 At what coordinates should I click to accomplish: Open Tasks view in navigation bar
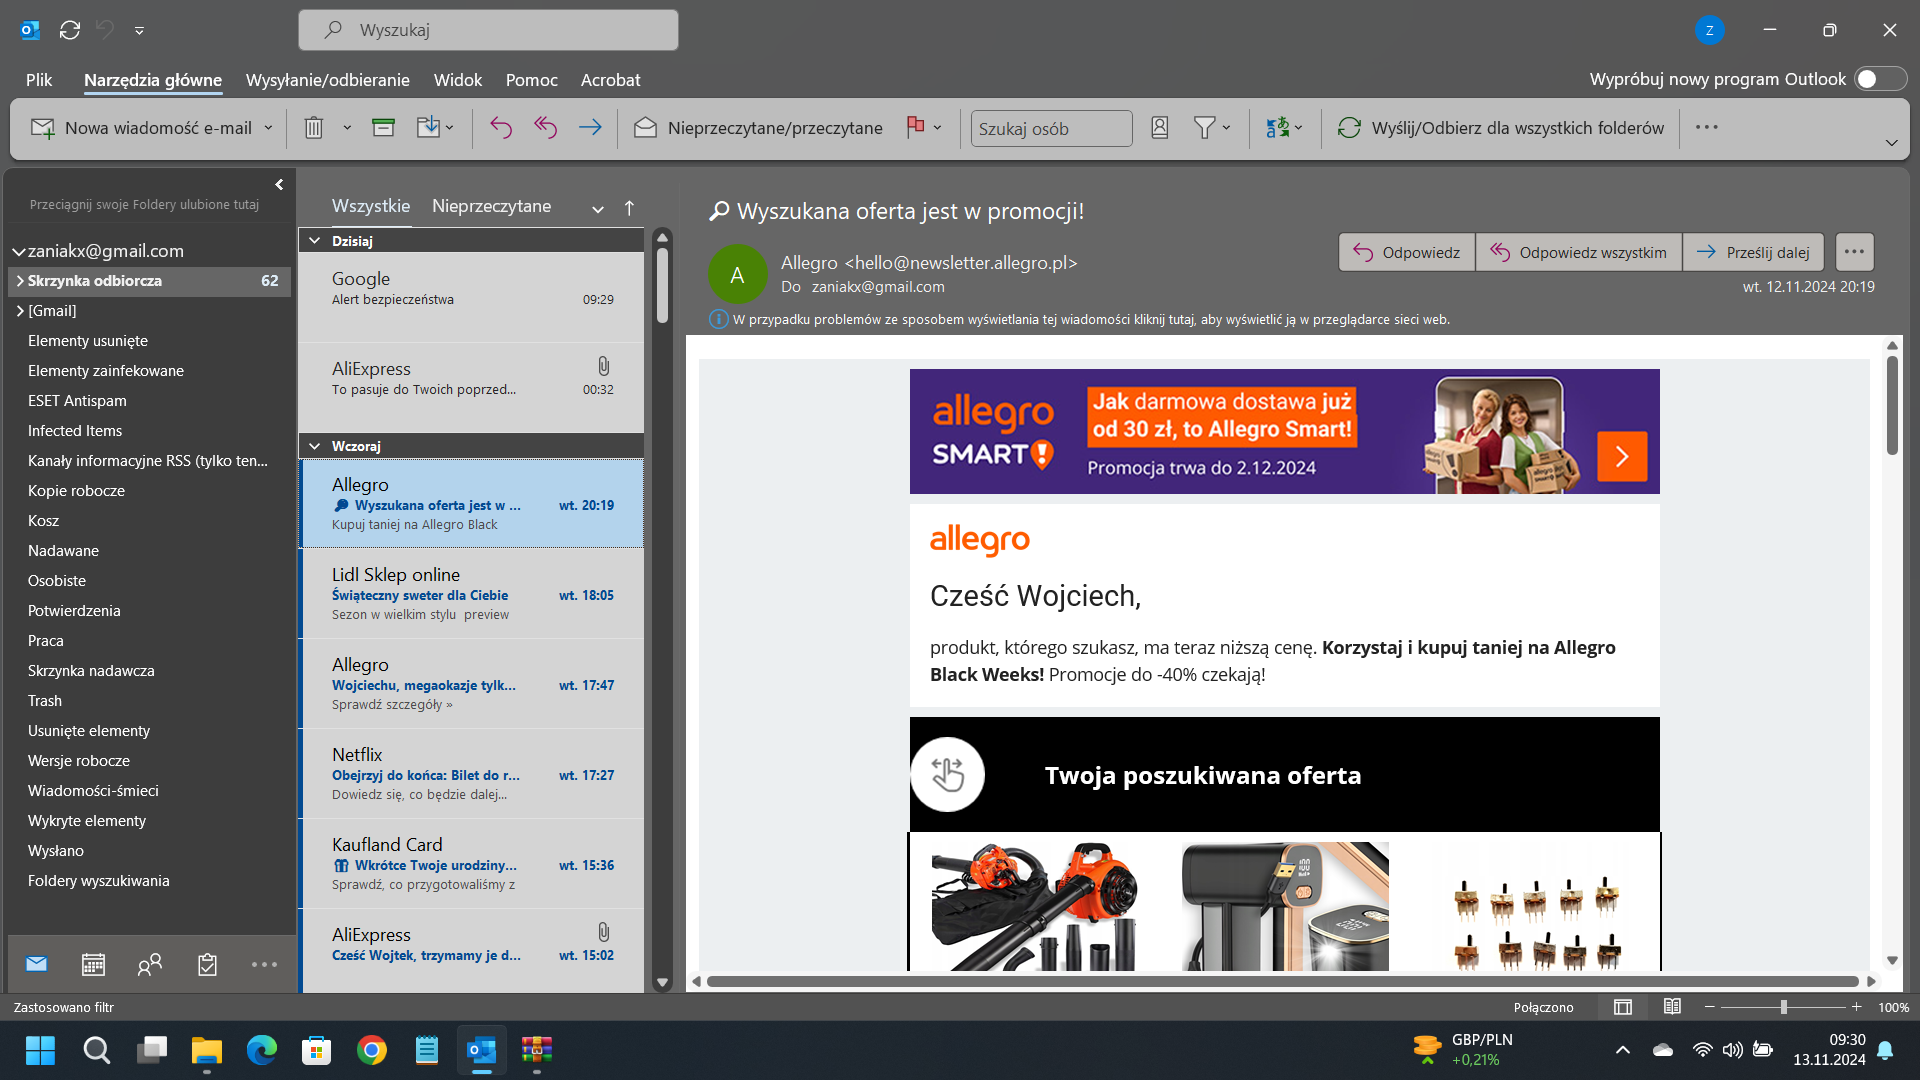(x=207, y=964)
